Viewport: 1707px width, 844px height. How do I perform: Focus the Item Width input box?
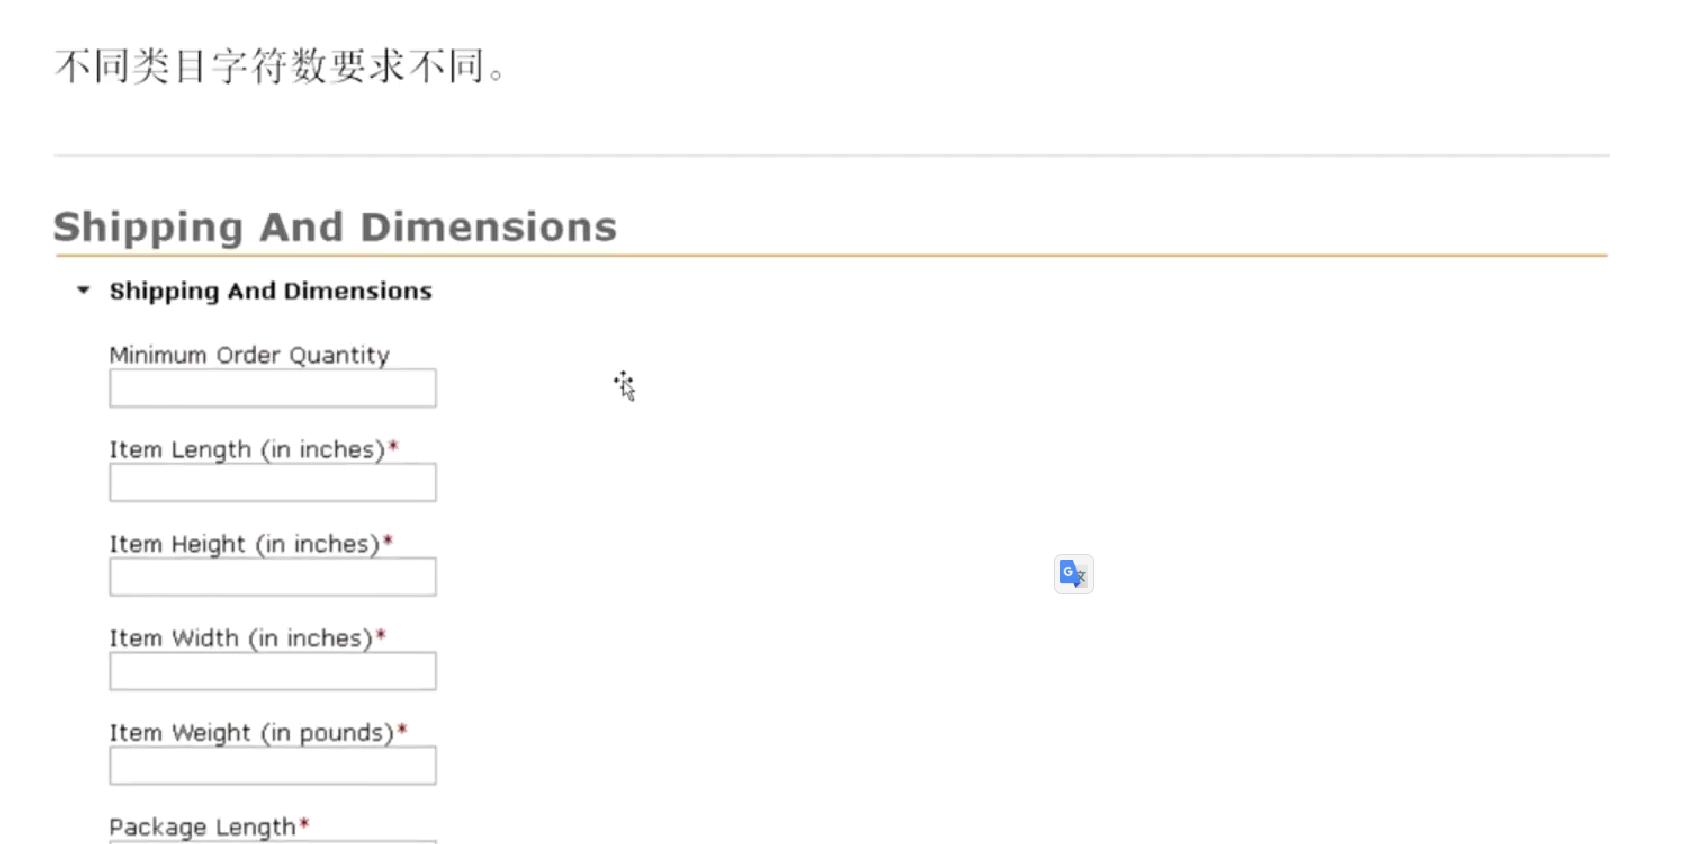[x=273, y=671]
